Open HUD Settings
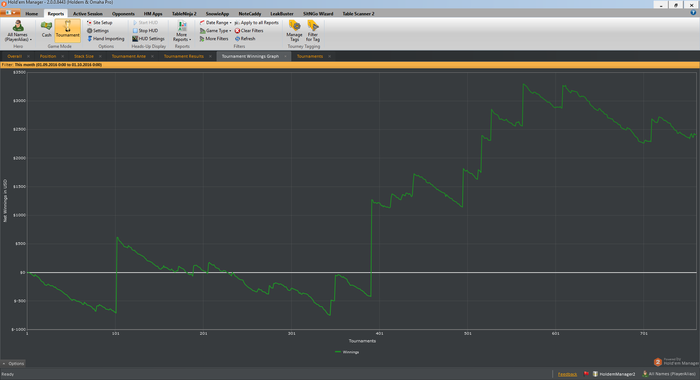The image size is (700, 380). click(x=148, y=39)
